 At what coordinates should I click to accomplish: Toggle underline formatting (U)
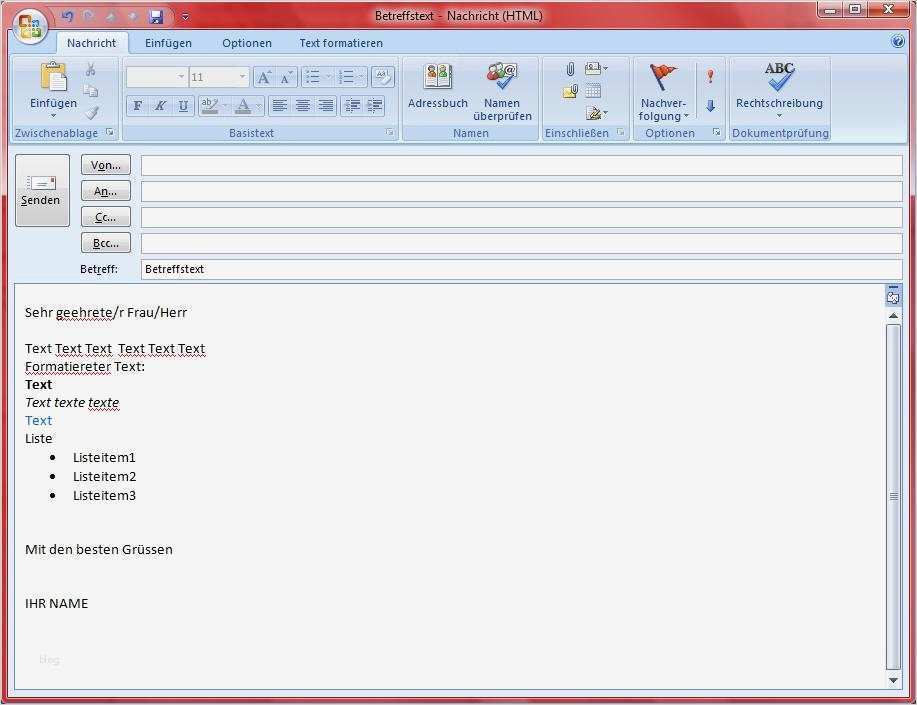pyautogui.click(x=183, y=106)
